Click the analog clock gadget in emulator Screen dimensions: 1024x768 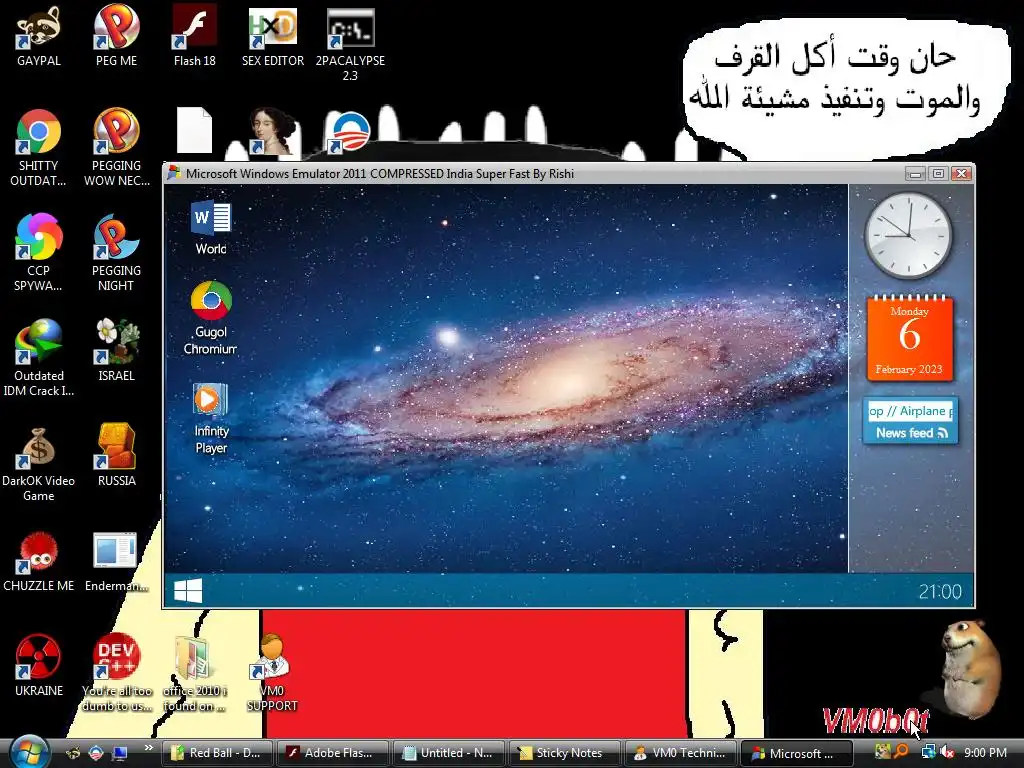coord(908,236)
